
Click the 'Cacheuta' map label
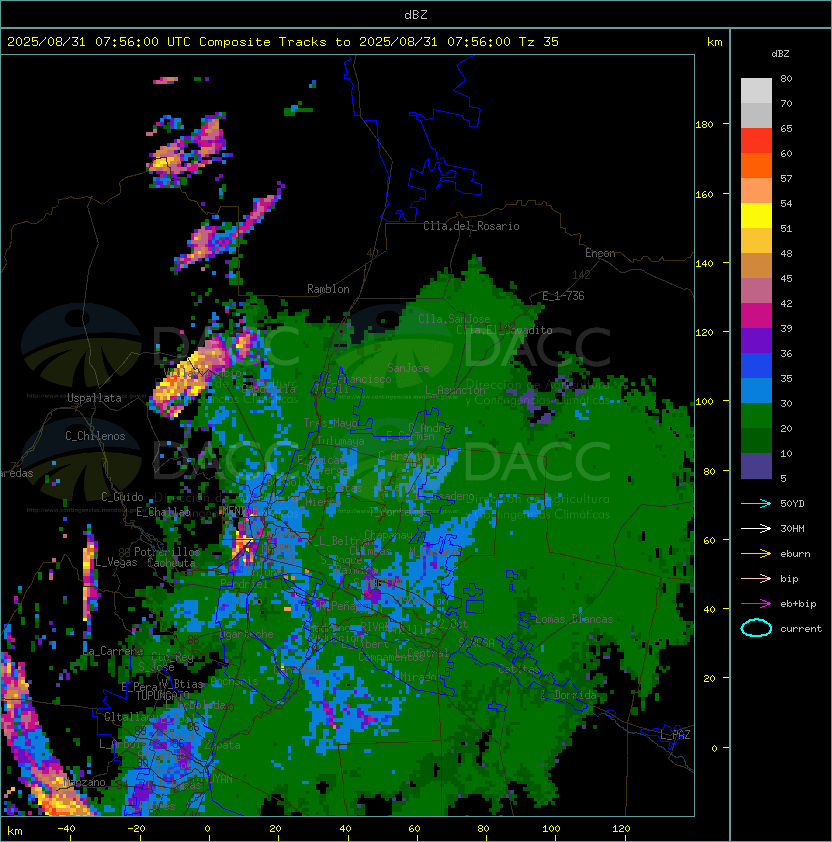tap(171, 563)
